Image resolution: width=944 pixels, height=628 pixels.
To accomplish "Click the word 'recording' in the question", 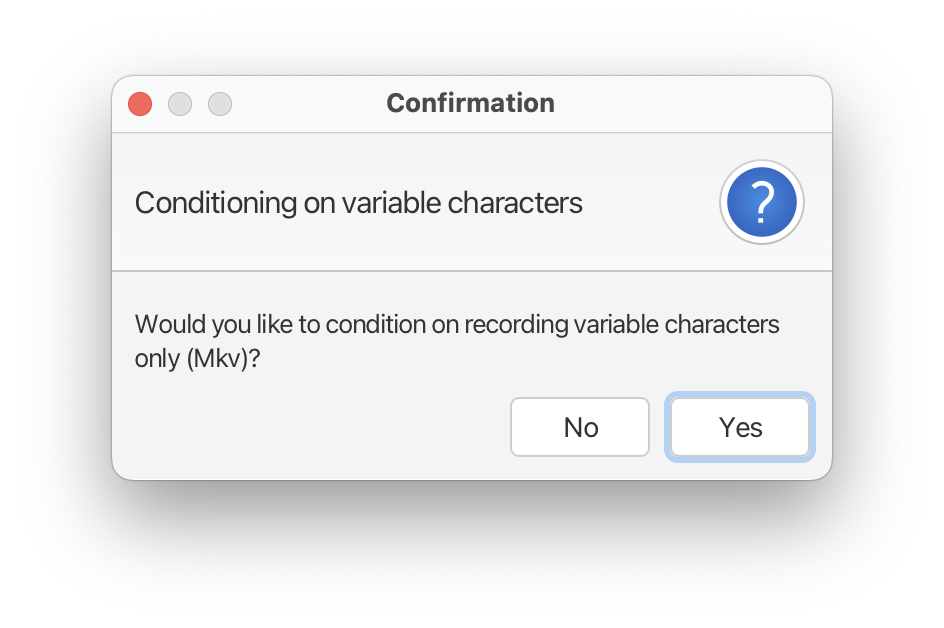I will 517,325.
